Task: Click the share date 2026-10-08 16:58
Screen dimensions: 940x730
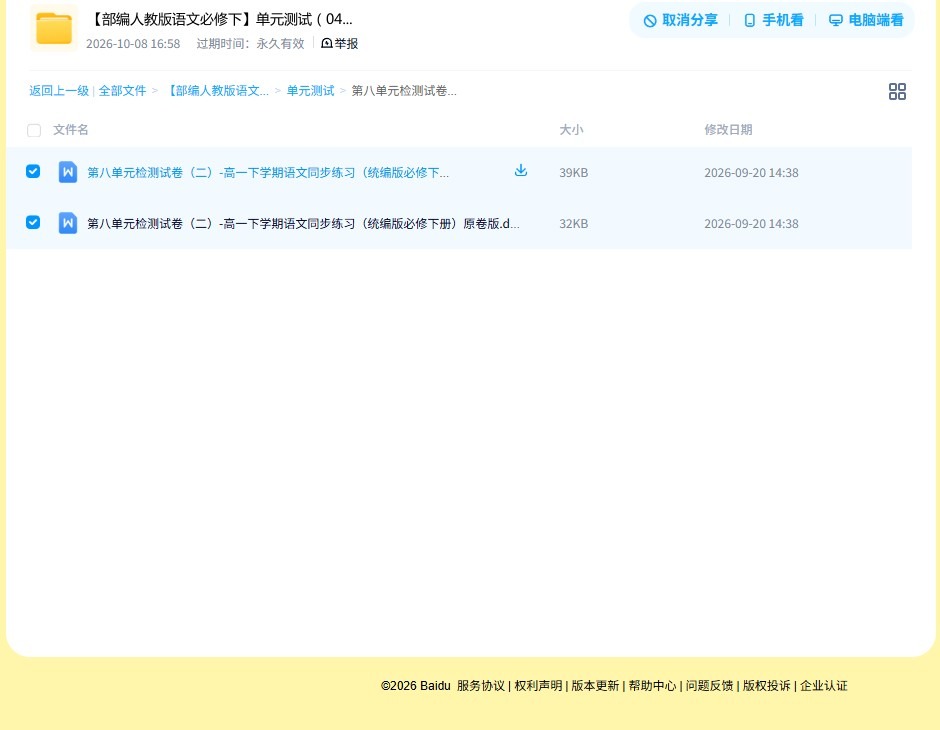Action: pos(133,44)
